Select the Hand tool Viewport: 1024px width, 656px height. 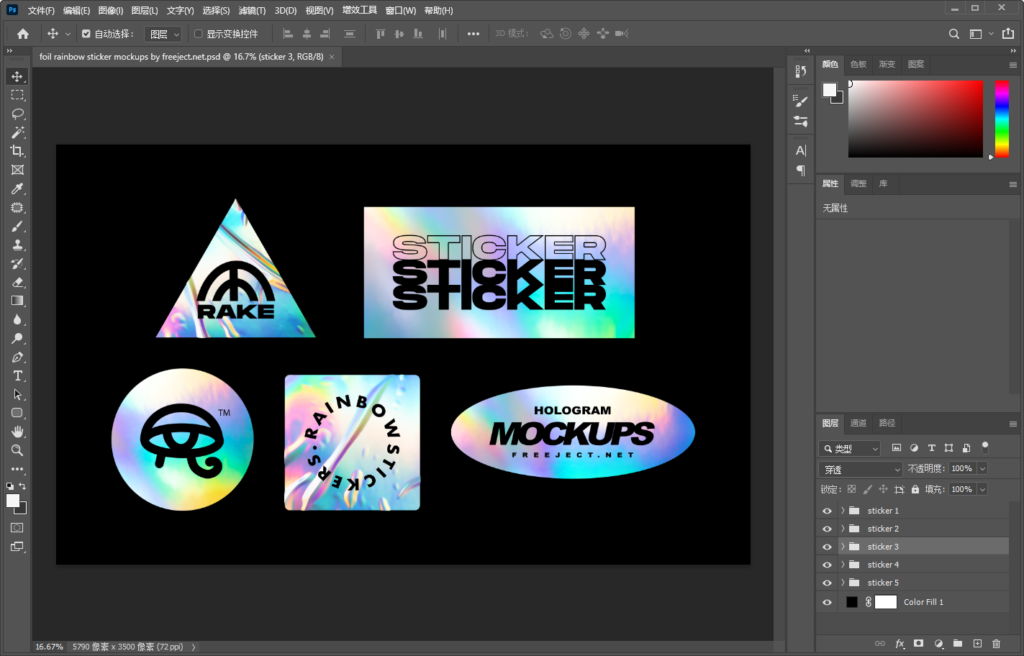pos(17,432)
